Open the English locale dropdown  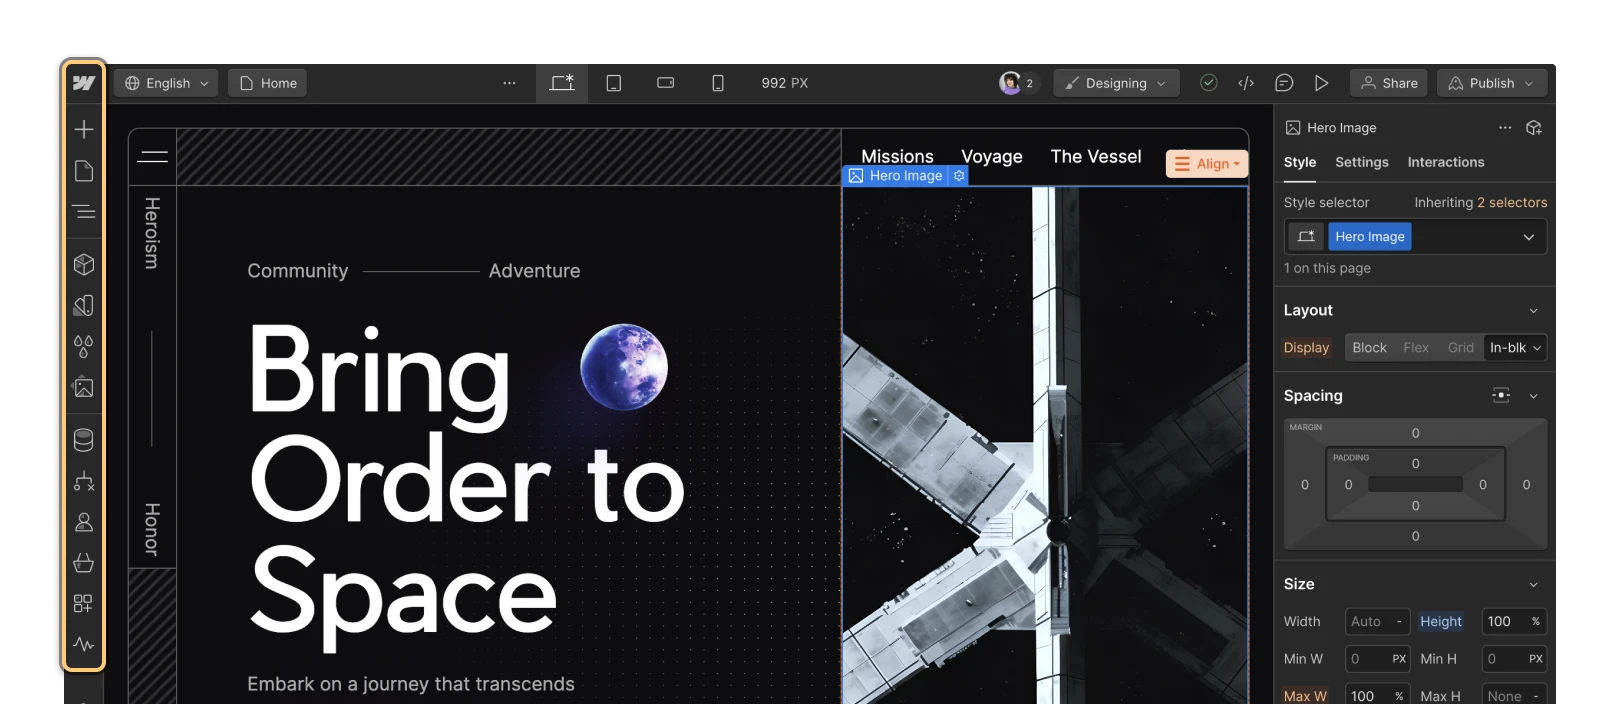click(167, 83)
